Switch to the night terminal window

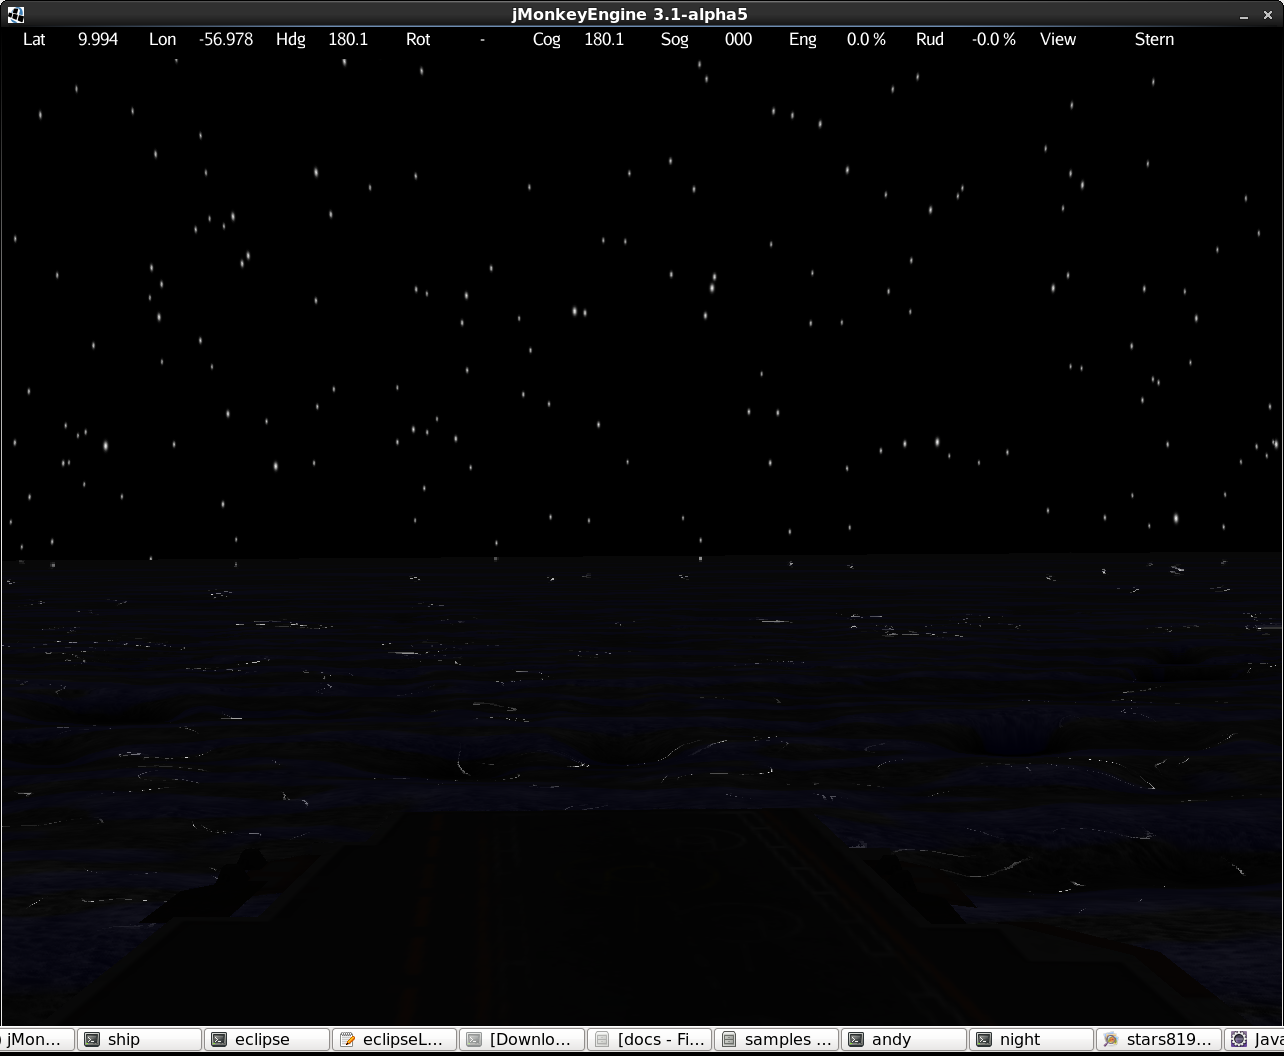point(1031,1039)
